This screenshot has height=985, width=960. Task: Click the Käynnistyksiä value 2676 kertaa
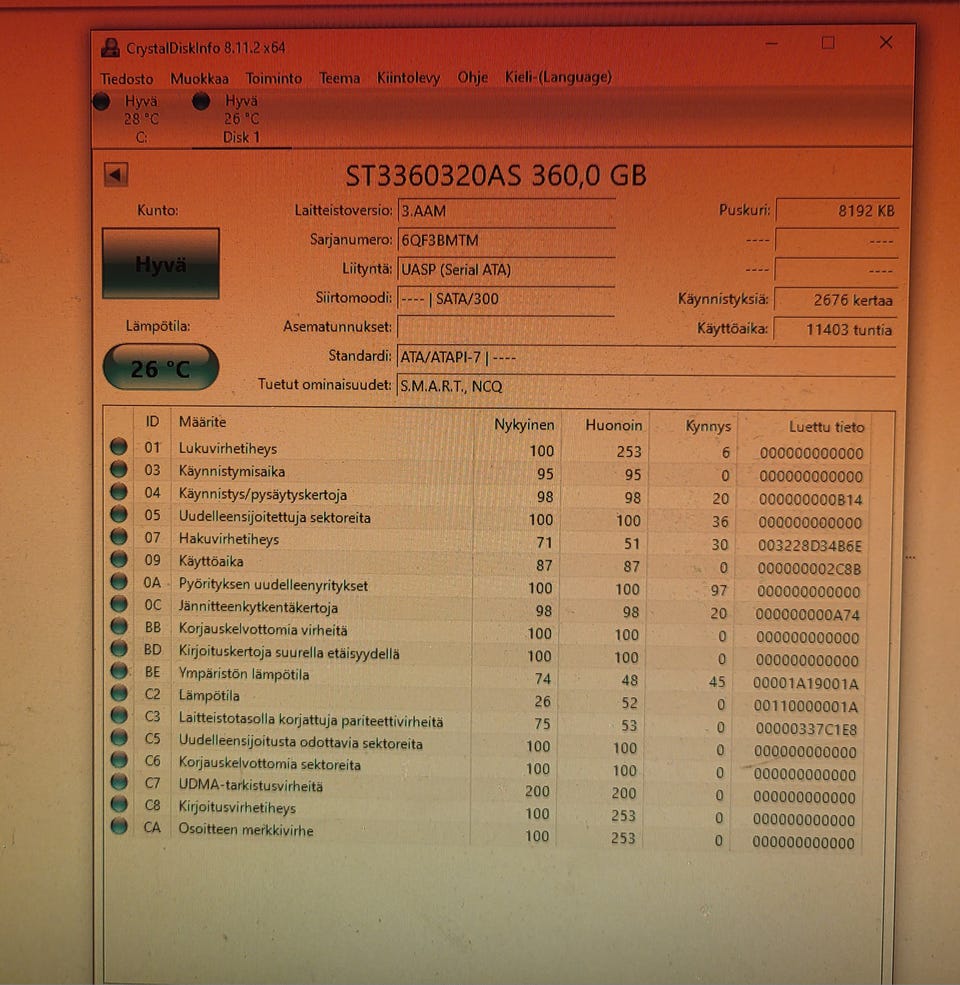(x=836, y=300)
